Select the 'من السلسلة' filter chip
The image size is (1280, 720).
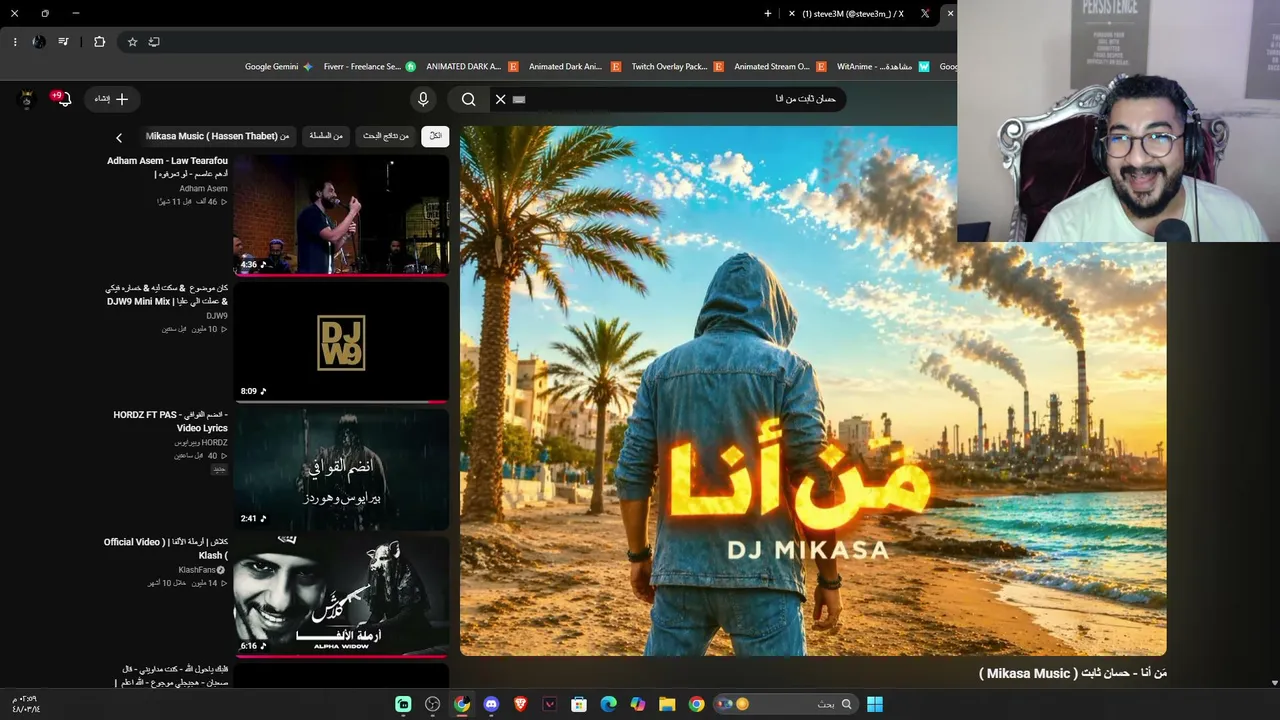(326, 136)
